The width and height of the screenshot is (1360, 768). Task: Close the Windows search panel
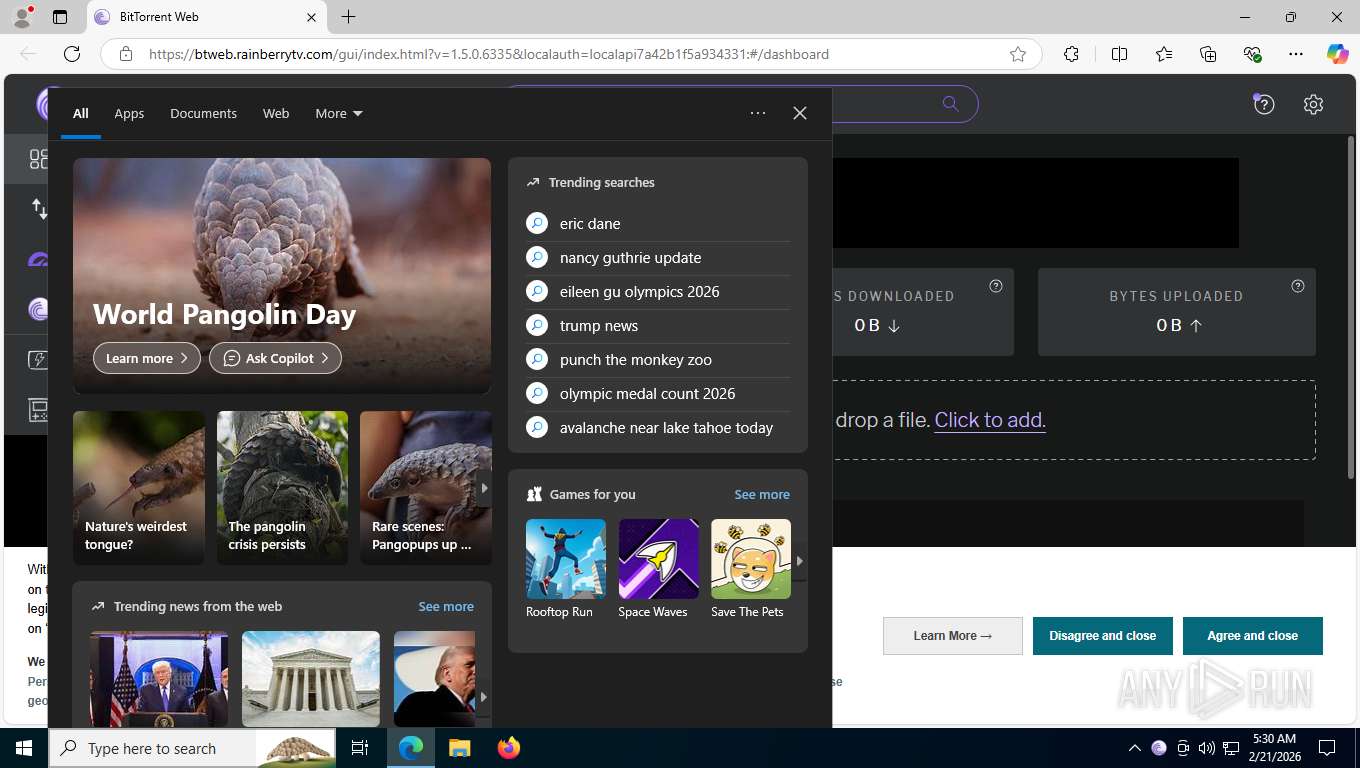(x=800, y=113)
